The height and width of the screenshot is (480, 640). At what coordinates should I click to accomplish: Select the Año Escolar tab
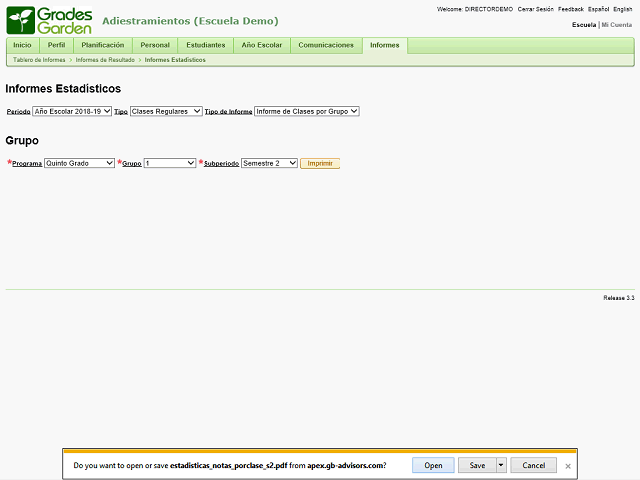click(x=262, y=45)
